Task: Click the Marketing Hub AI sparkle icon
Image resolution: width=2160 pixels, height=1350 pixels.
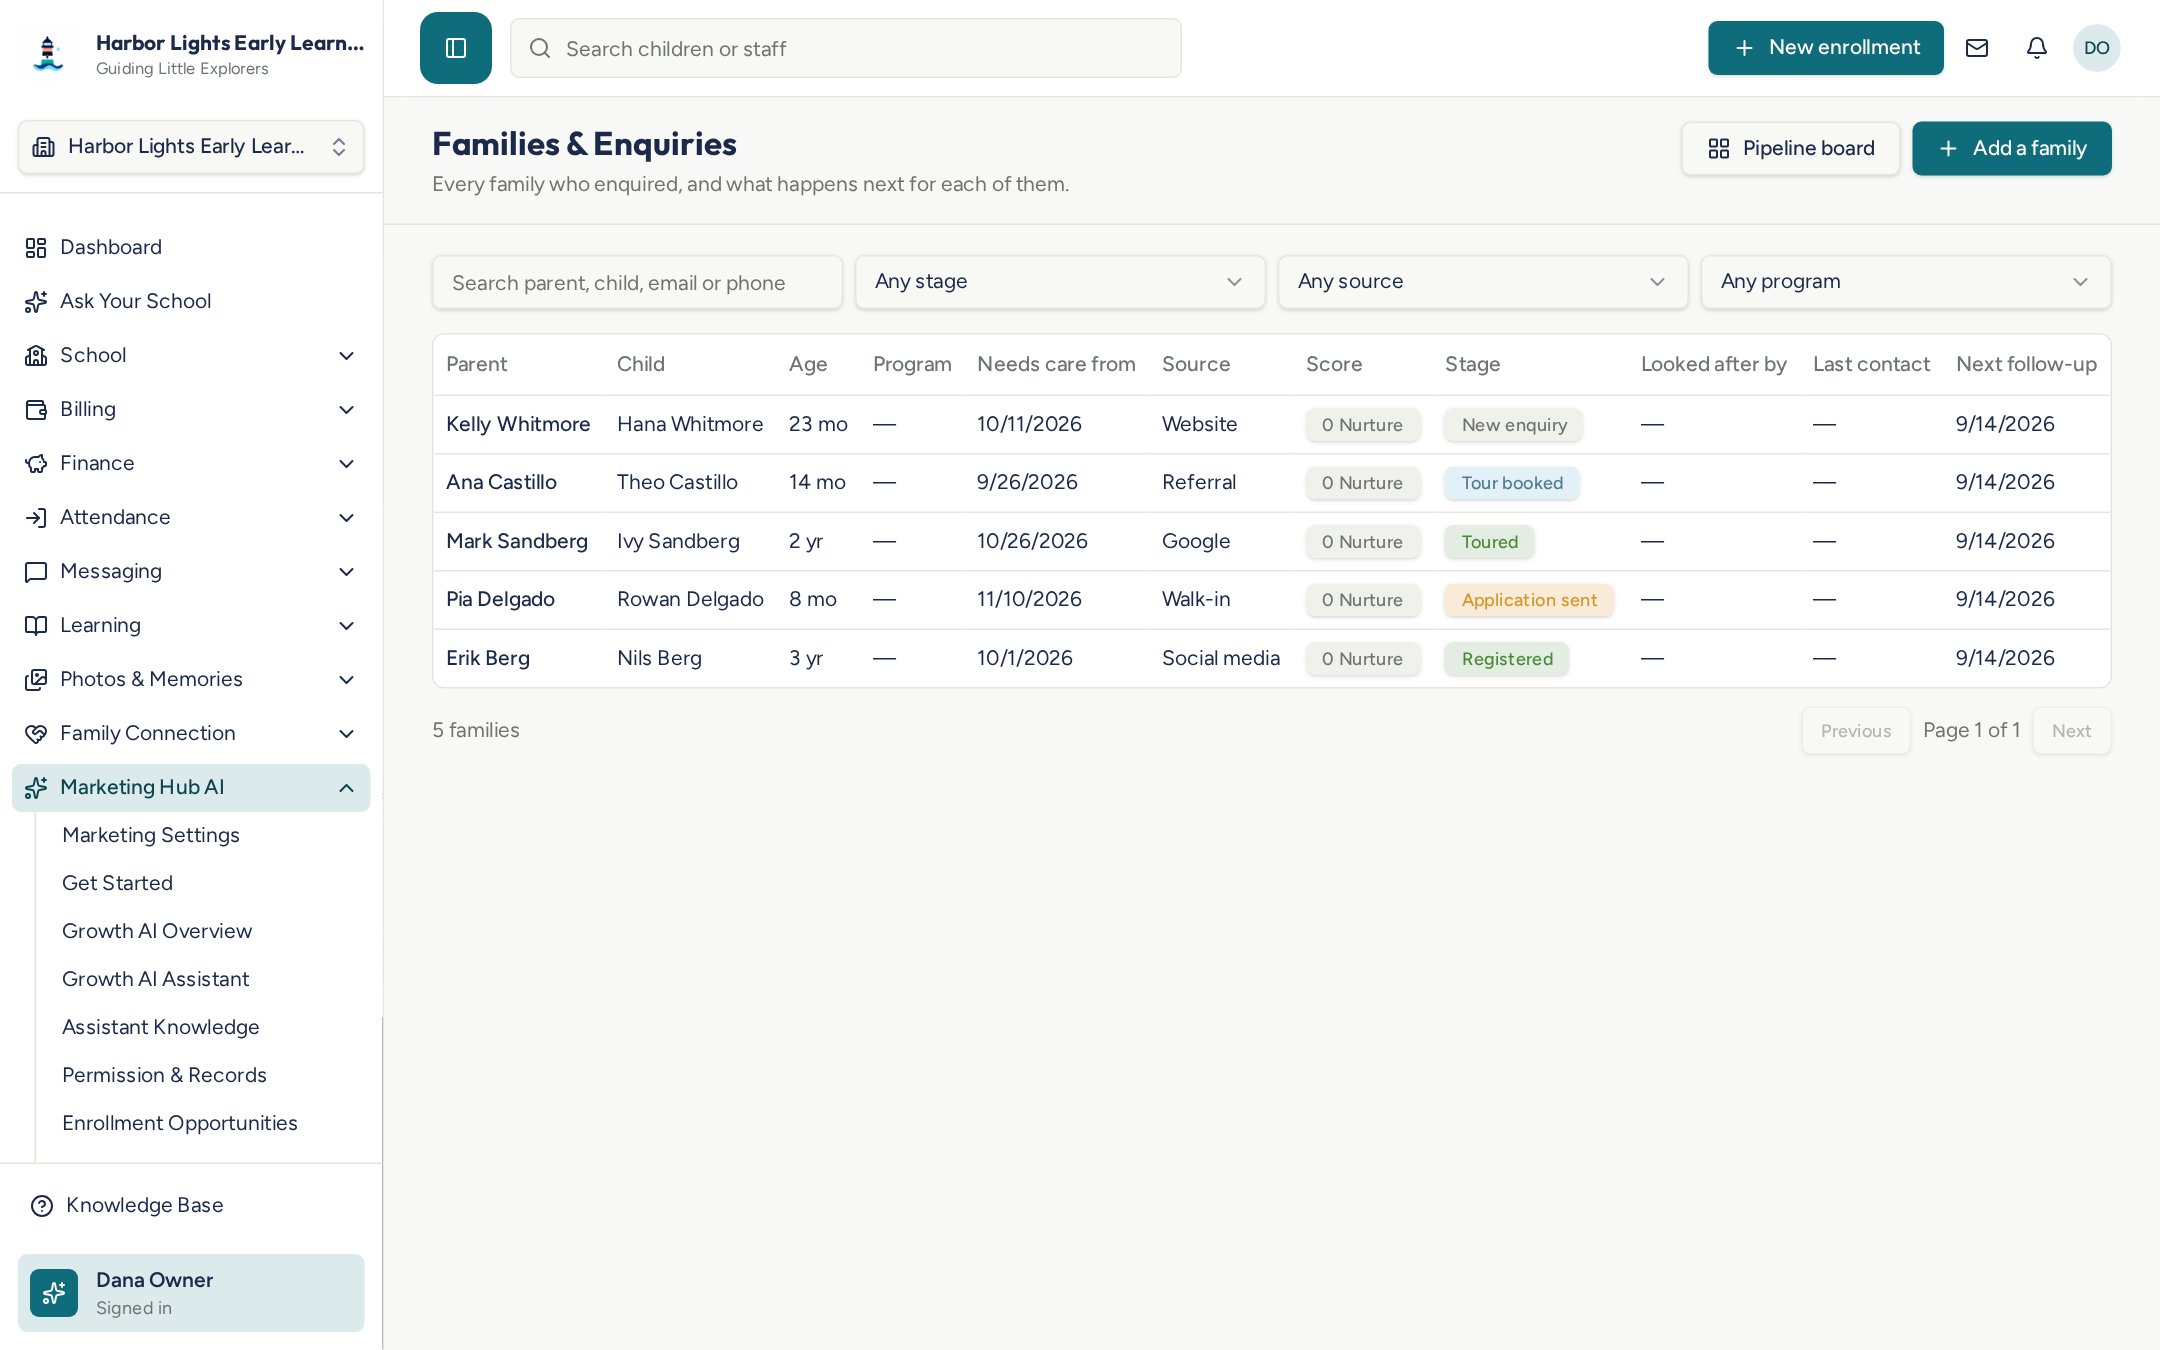Action: coord(36,787)
